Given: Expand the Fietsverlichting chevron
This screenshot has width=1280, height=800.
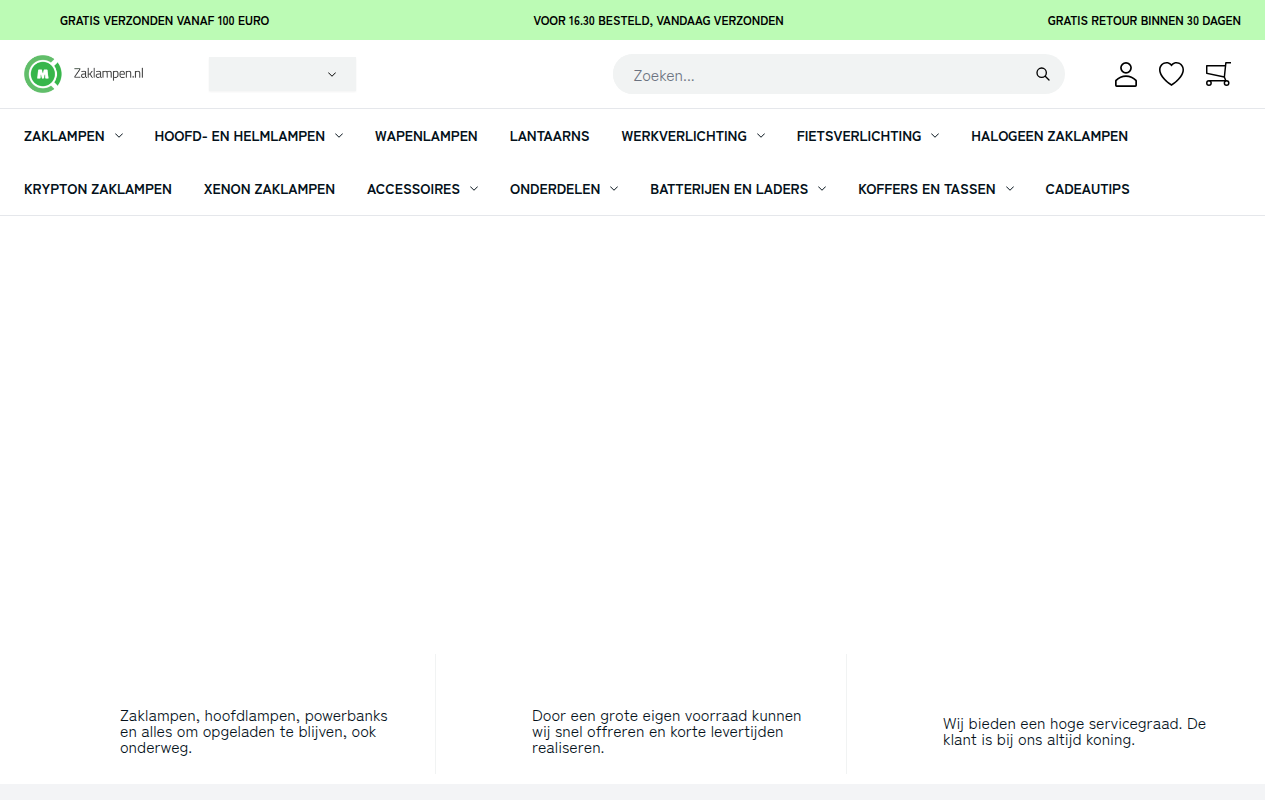Looking at the screenshot, I should tap(935, 136).
